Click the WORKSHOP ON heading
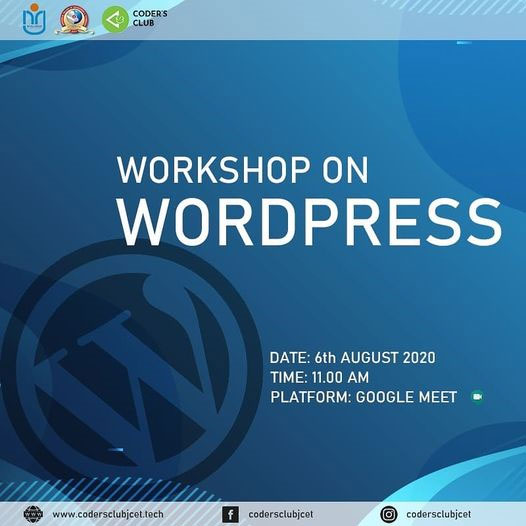 (x=243, y=170)
